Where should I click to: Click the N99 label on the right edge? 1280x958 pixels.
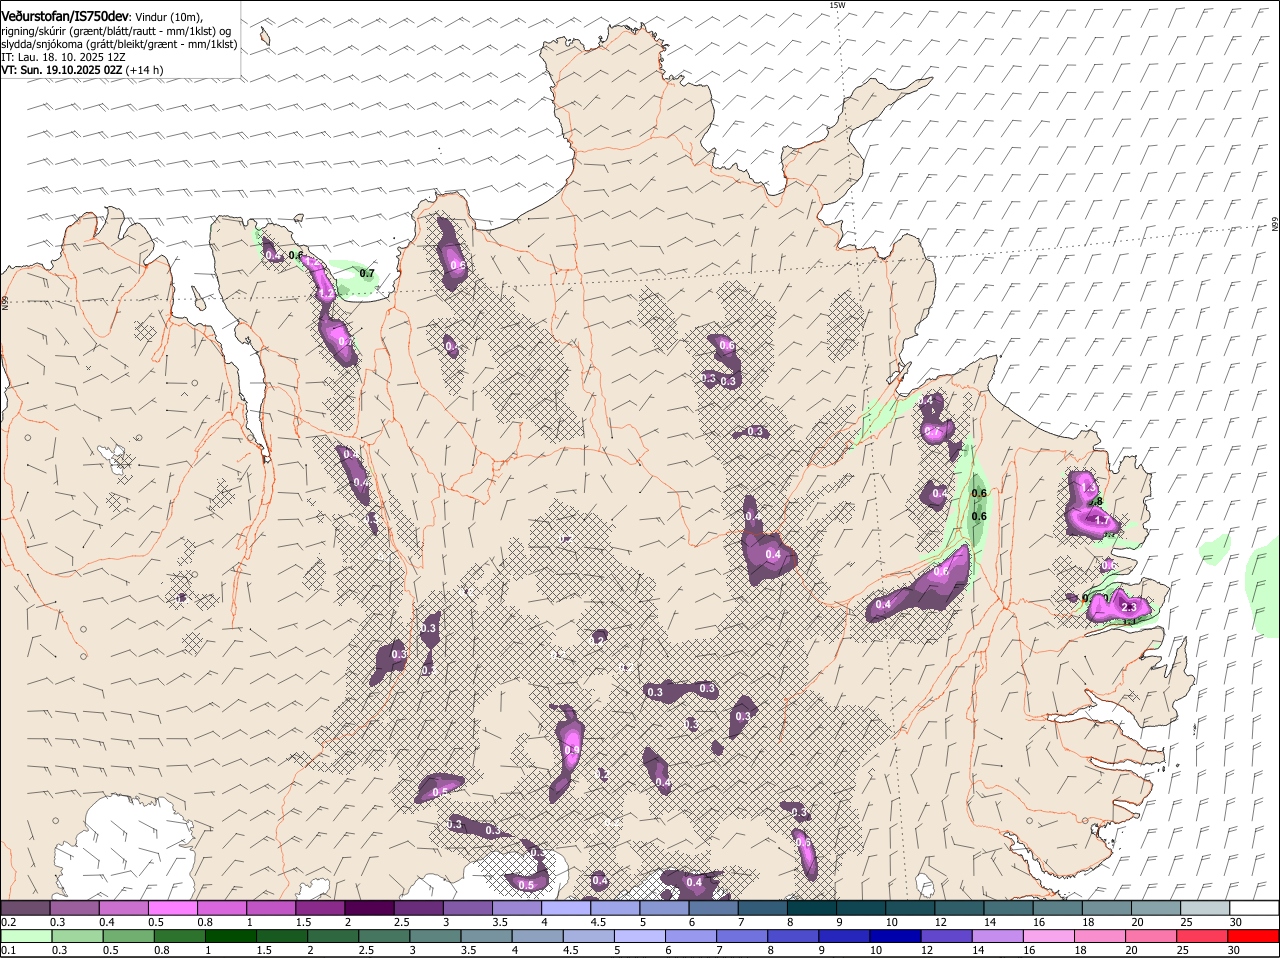(x=1275, y=225)
